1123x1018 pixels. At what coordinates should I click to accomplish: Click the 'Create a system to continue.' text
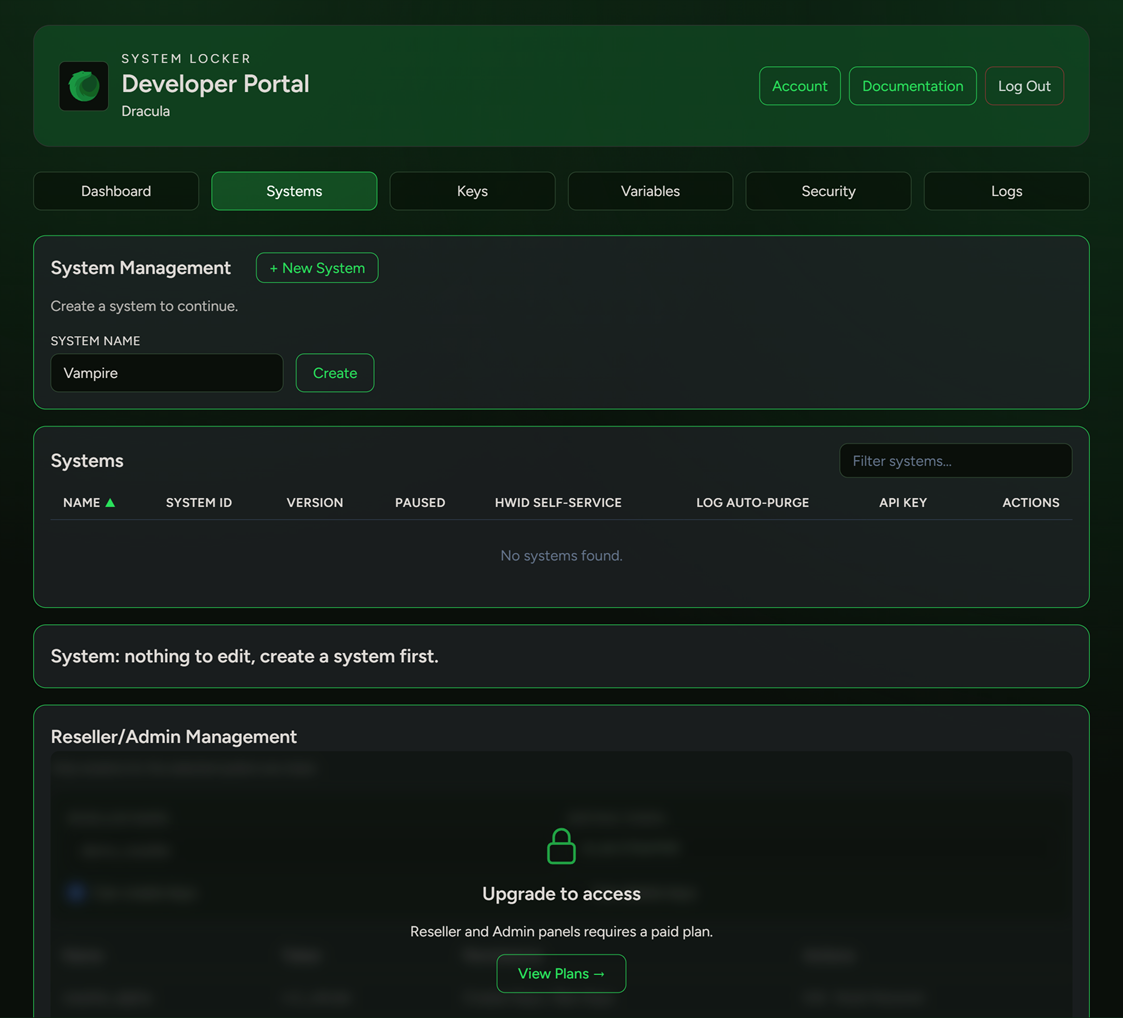(144, 307)
